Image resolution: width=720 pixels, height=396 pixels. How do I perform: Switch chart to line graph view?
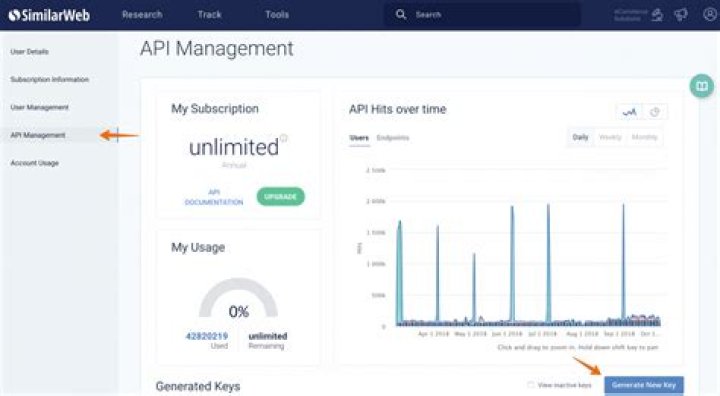pyautogui.click(x=629, y=112)
